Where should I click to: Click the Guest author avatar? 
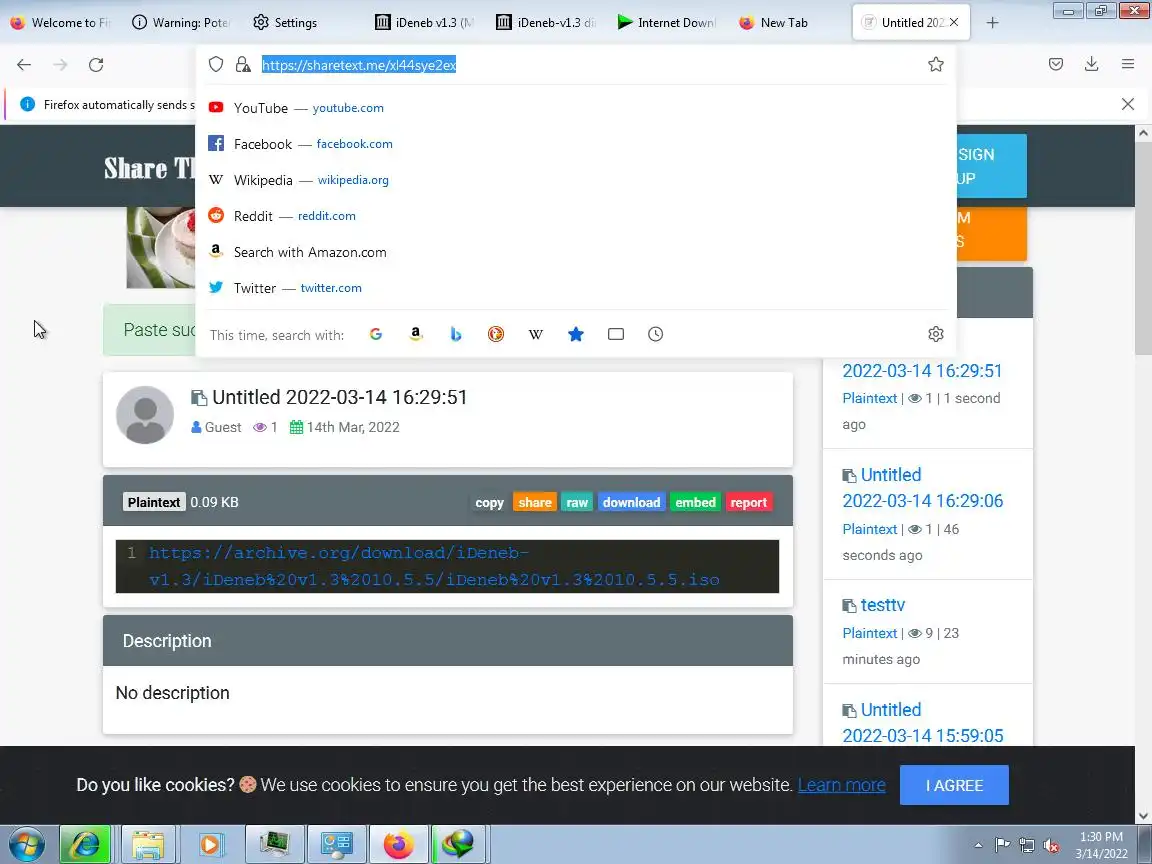click(x=145, y=415)
